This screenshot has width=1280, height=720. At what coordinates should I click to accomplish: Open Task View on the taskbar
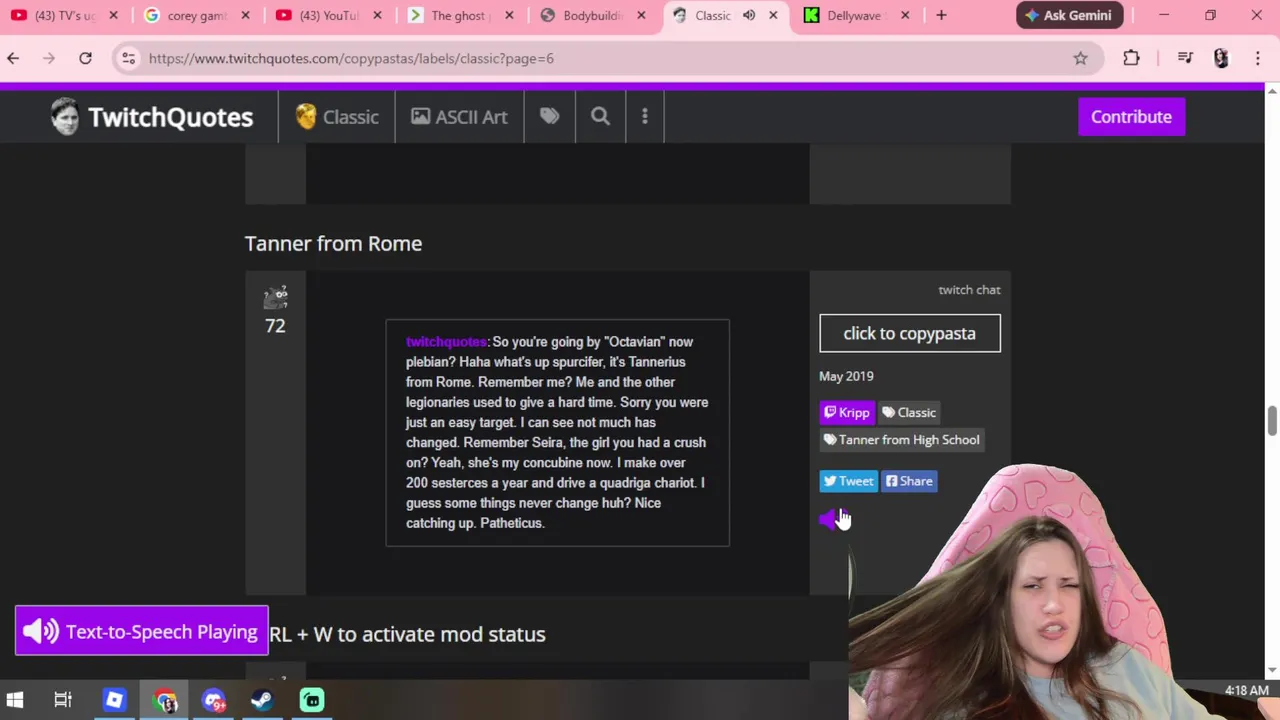[63, 700]
